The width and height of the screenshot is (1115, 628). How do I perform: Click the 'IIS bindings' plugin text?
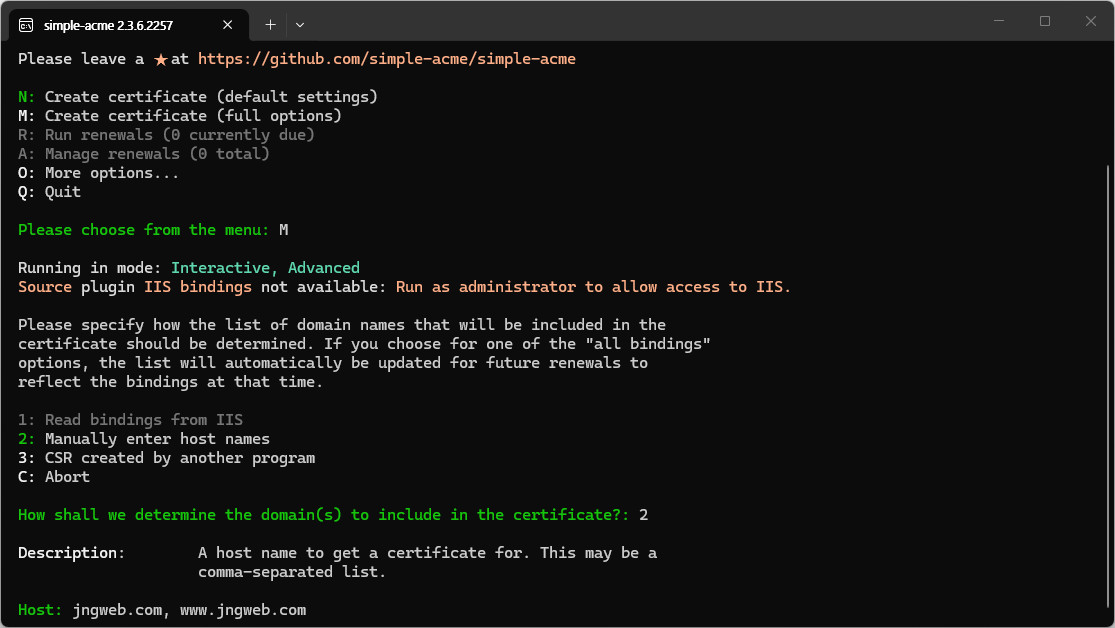coord(198,287)
